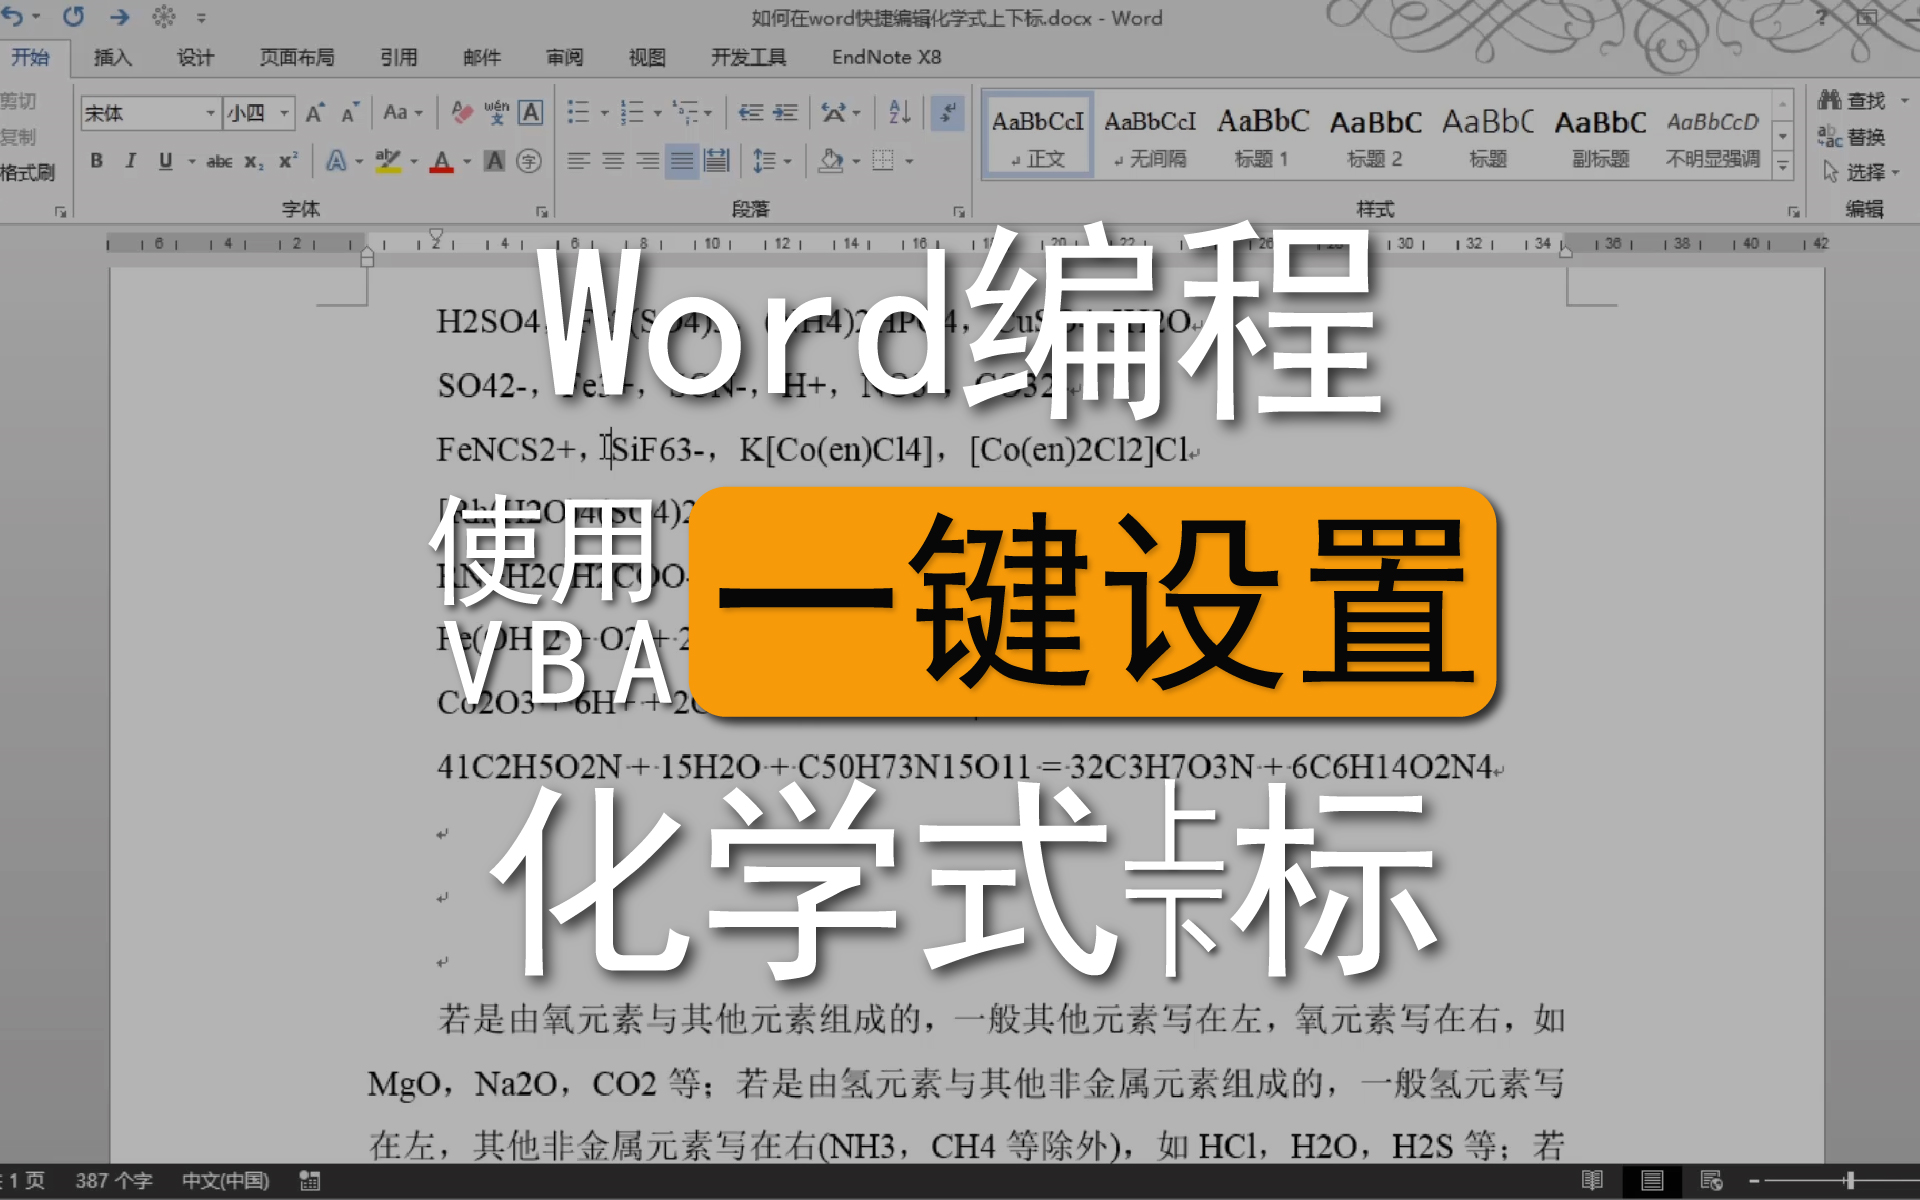Open the 开发工具 ribbon tab
Image resolution: width=1920 pixels, height=1200 pixels.
748,57
